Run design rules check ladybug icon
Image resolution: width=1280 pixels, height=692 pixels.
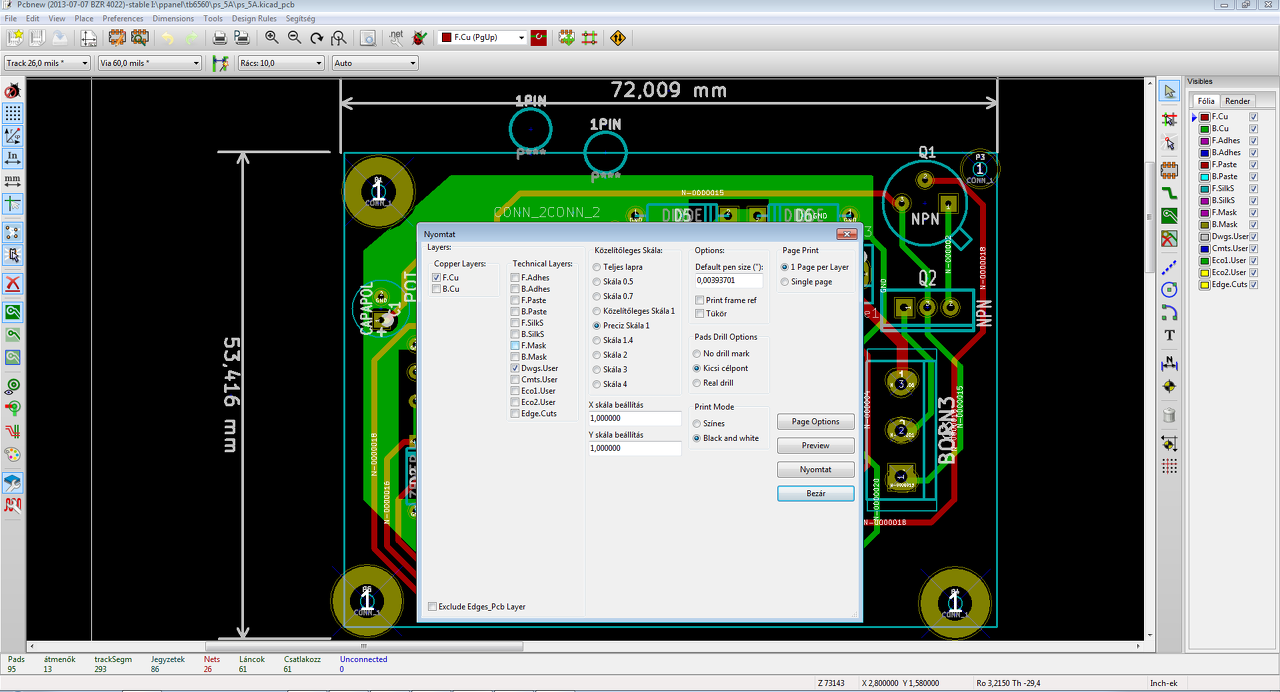coord(417,38)
